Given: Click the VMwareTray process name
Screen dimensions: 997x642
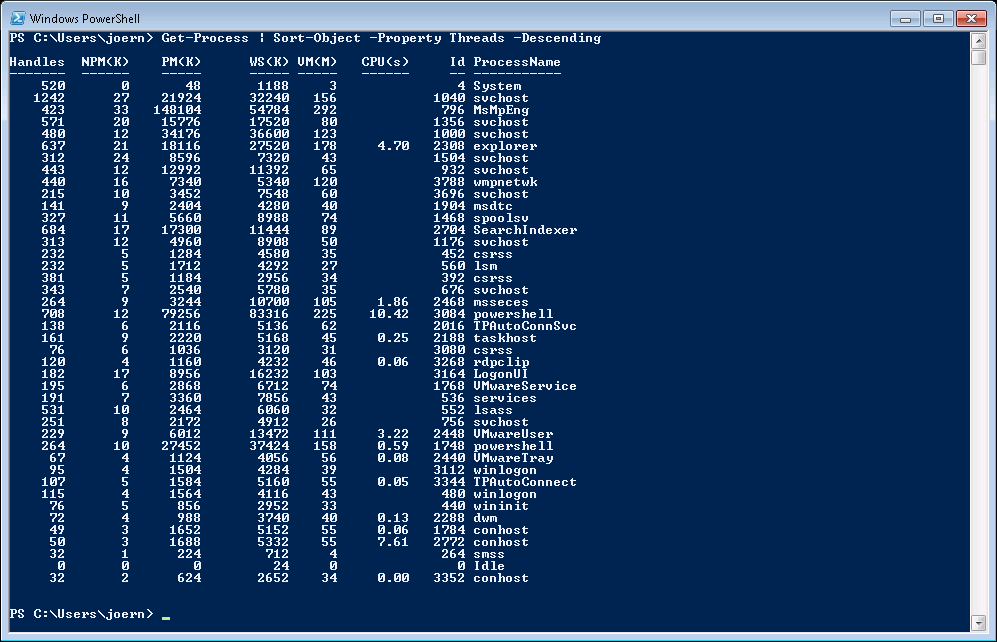Looking at the screenshot, I should 513,458.
